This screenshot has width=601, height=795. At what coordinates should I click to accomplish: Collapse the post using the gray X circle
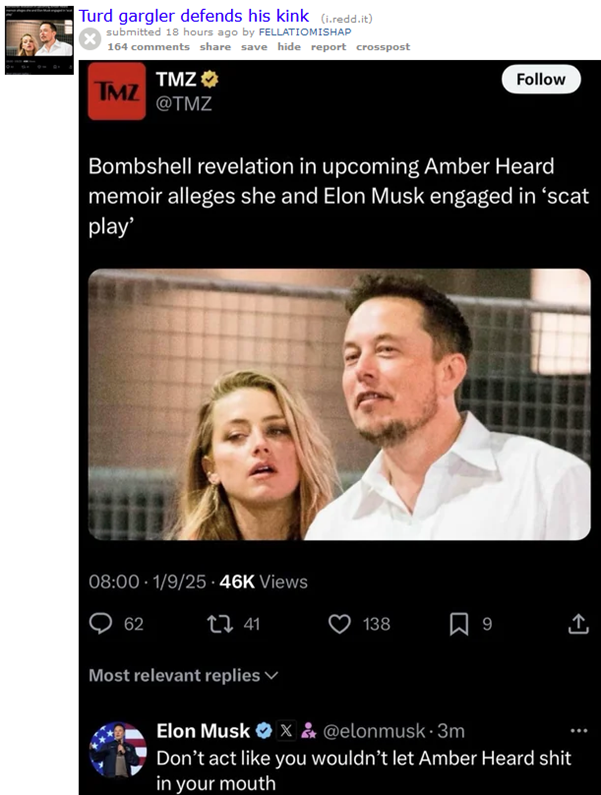(90, 39)
